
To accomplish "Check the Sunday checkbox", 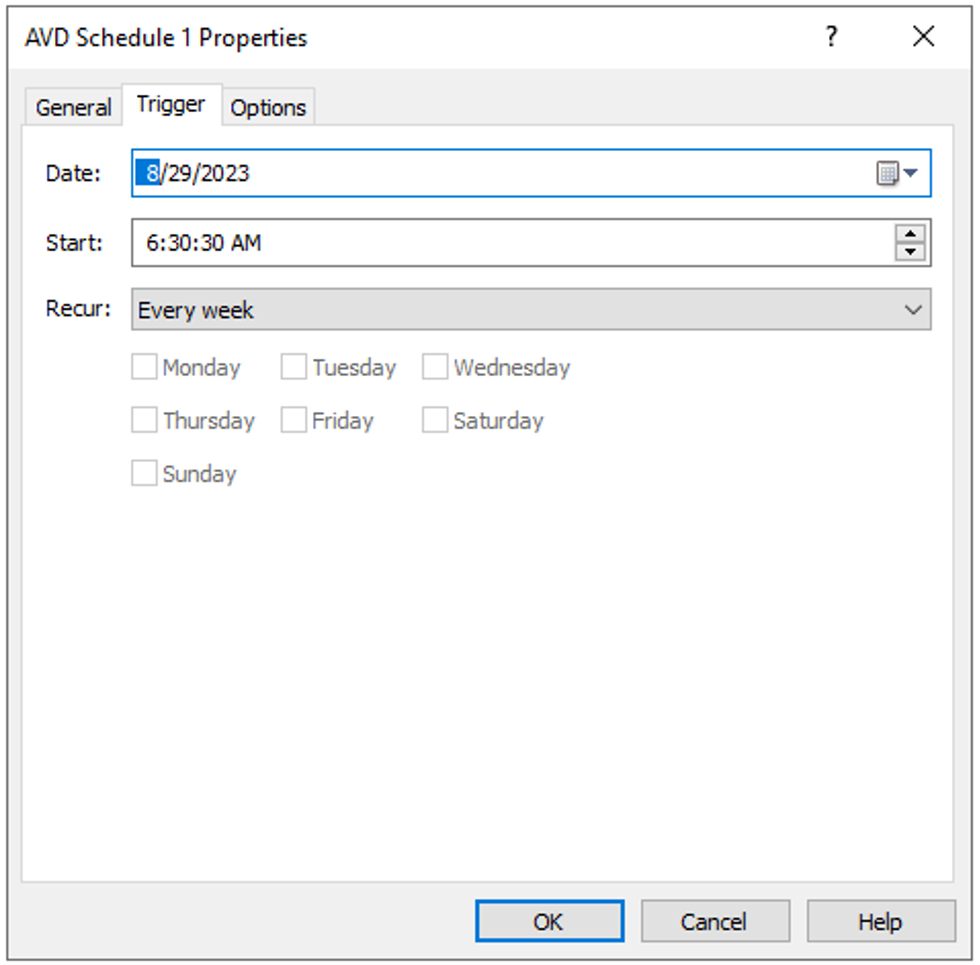I will pyautogui.click(x=144, y=473).
